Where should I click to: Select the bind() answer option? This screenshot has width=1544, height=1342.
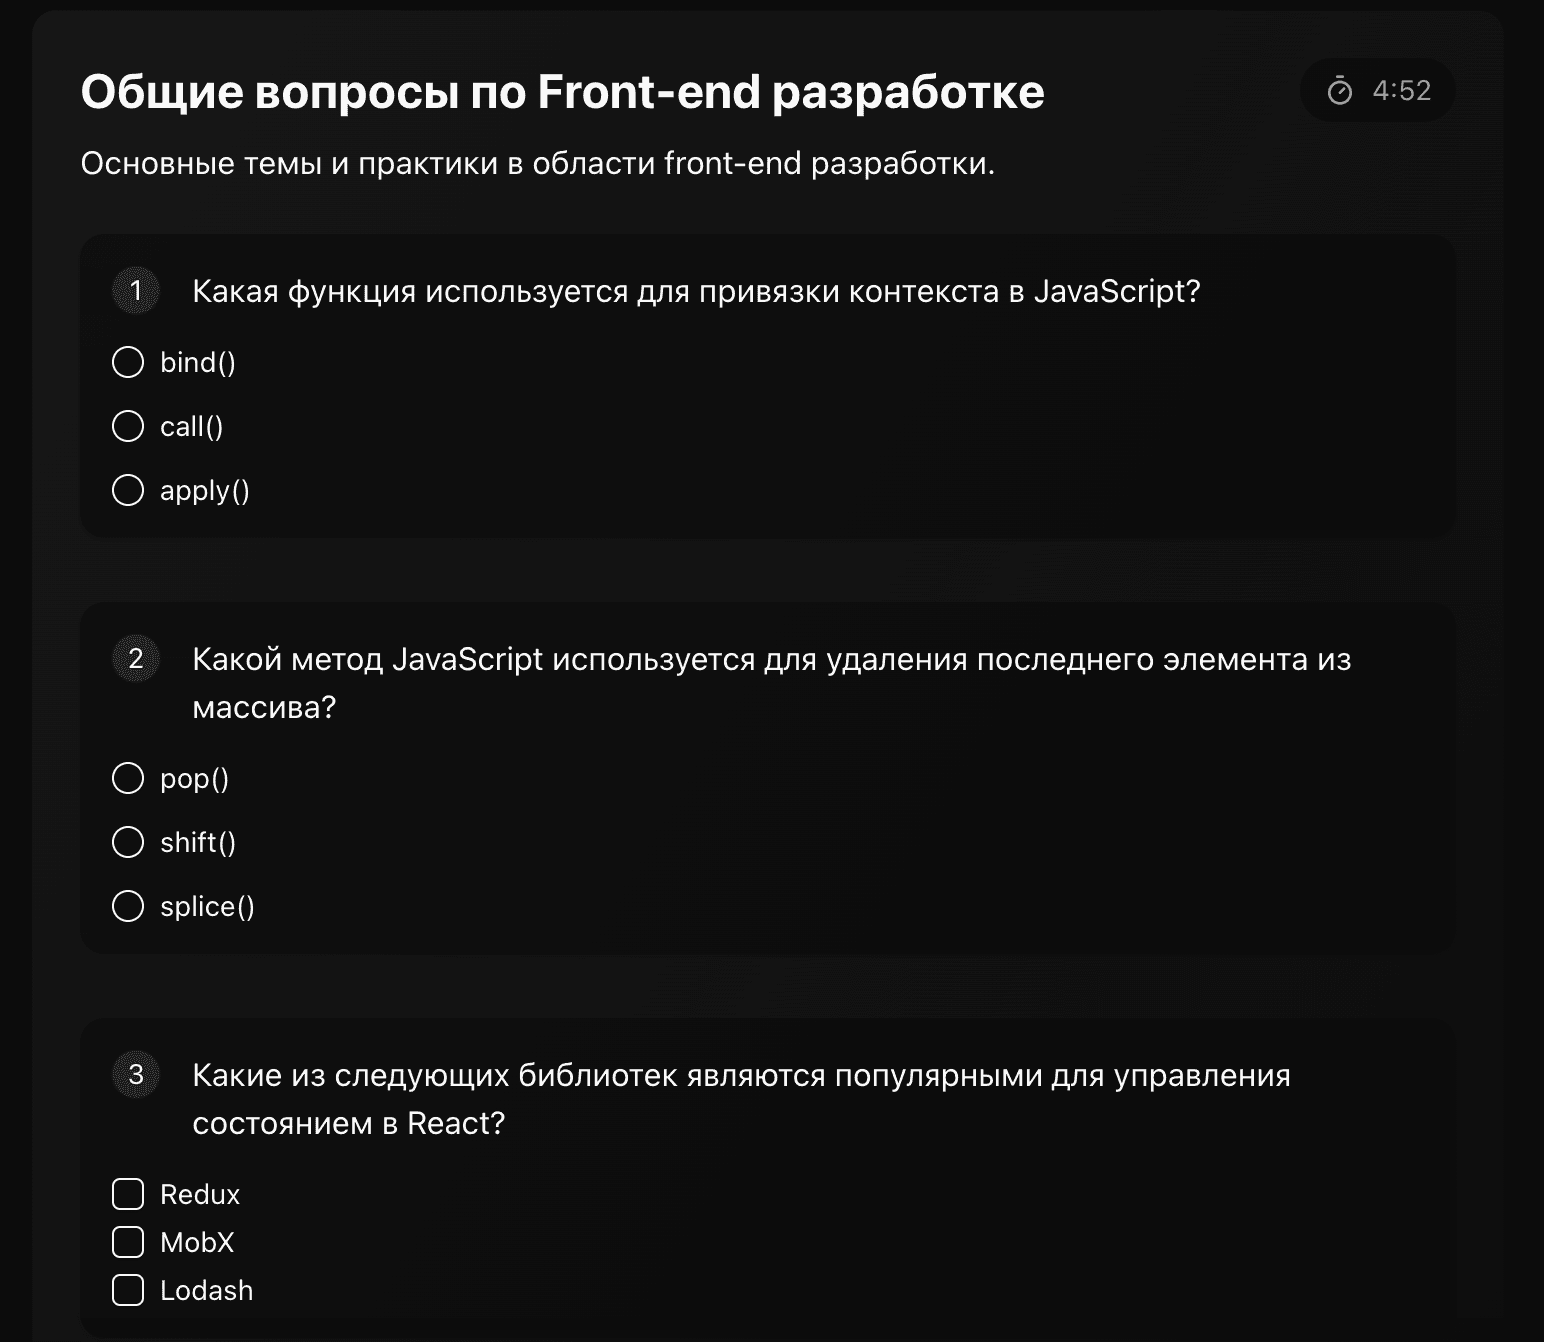click(129, 362)
